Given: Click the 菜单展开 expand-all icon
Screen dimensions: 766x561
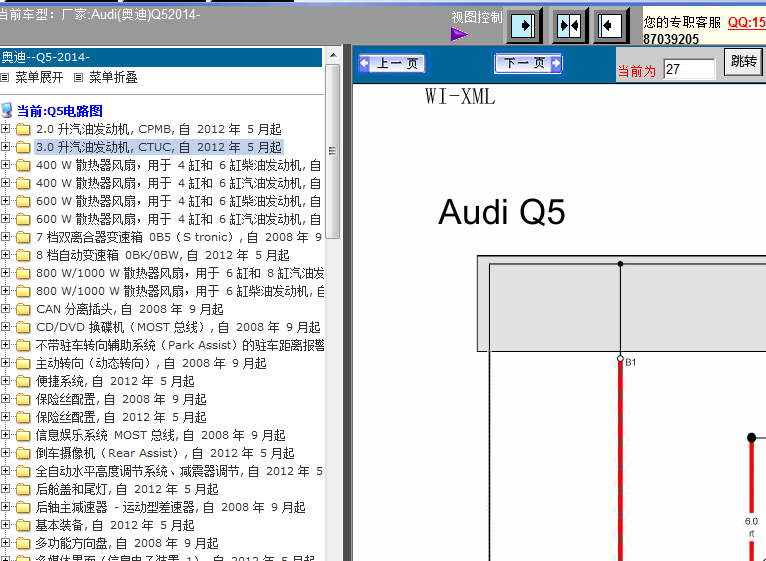Looking at the screenshot, I should pyautogui.click(x=4, y=77).
